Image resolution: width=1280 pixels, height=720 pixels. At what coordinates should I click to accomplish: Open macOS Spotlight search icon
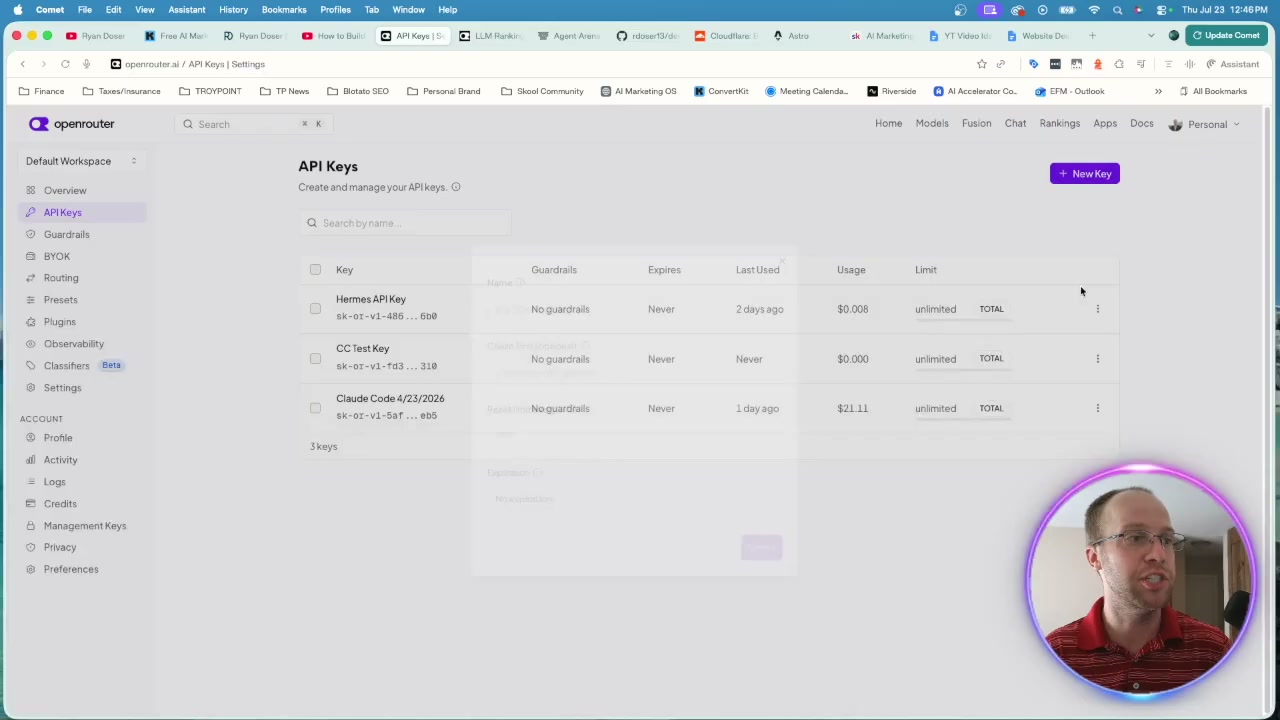(x=1117, y=10)
